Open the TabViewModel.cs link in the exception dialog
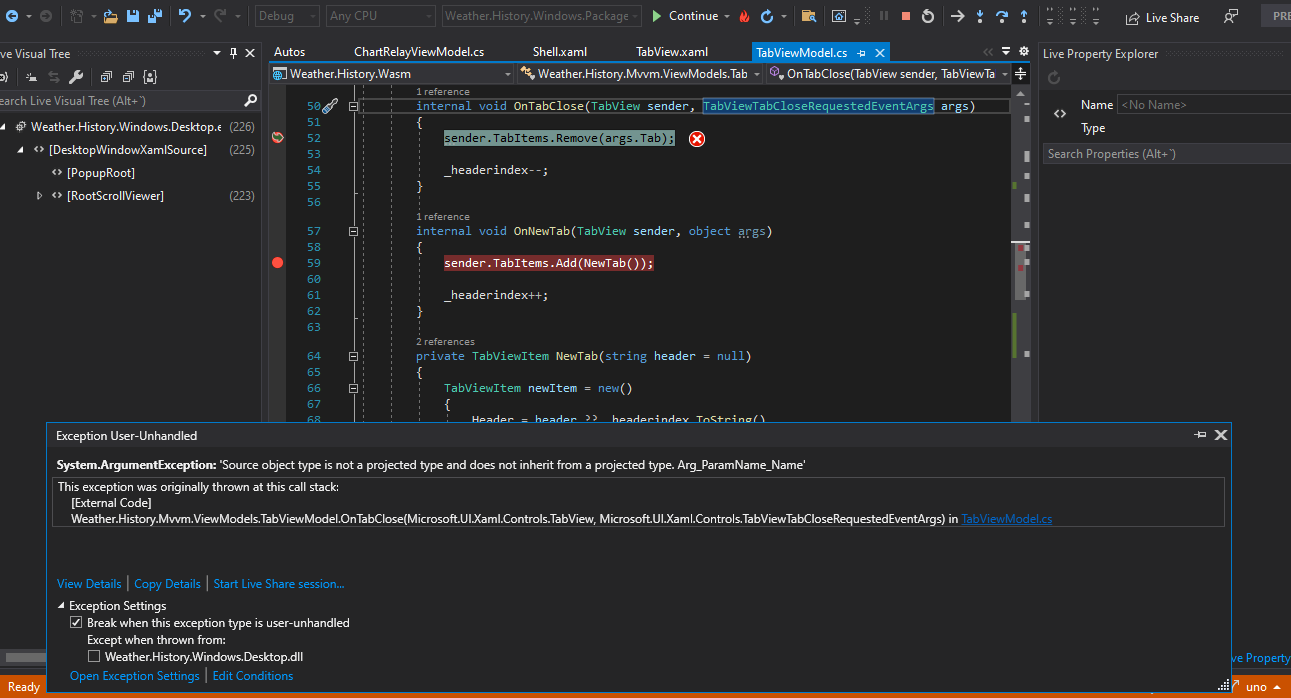The width and height of the screenshot is (1291, 698). click(1006, 518)
